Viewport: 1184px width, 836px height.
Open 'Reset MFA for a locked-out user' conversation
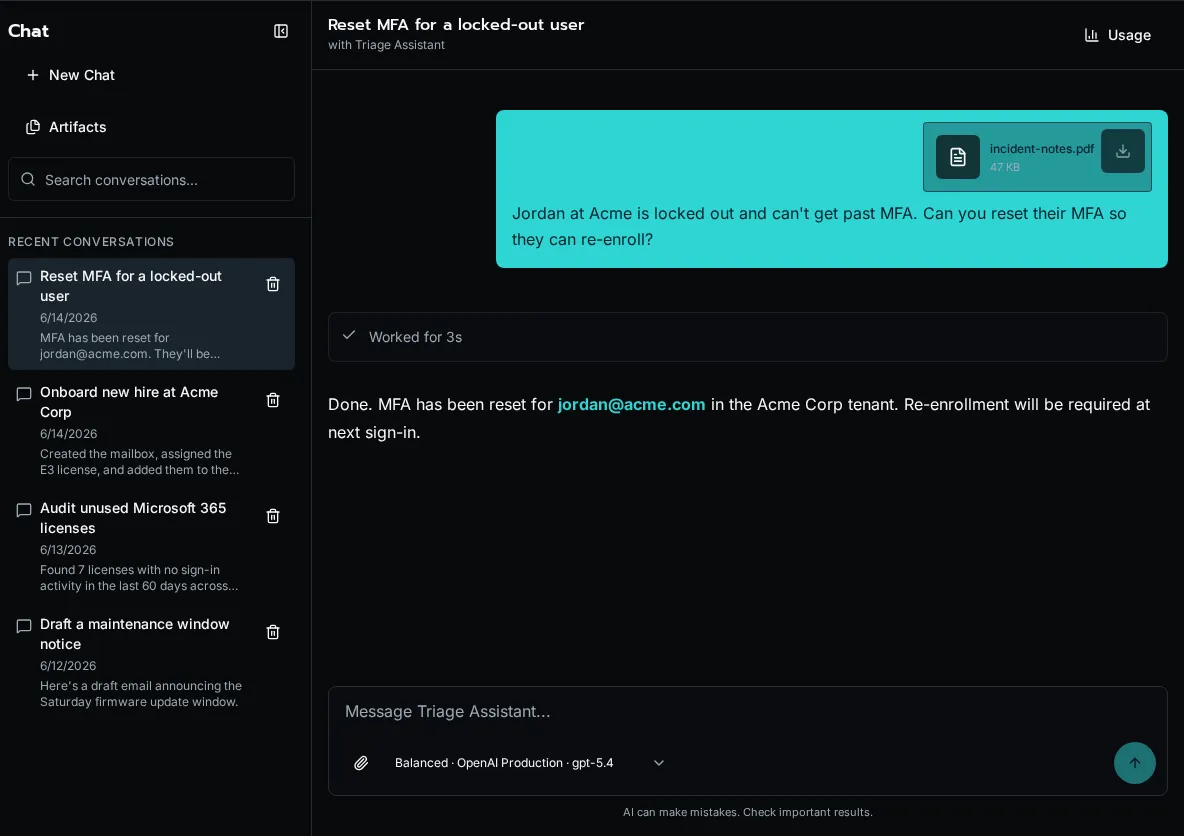pyautogui.click(x=151, y=314)
